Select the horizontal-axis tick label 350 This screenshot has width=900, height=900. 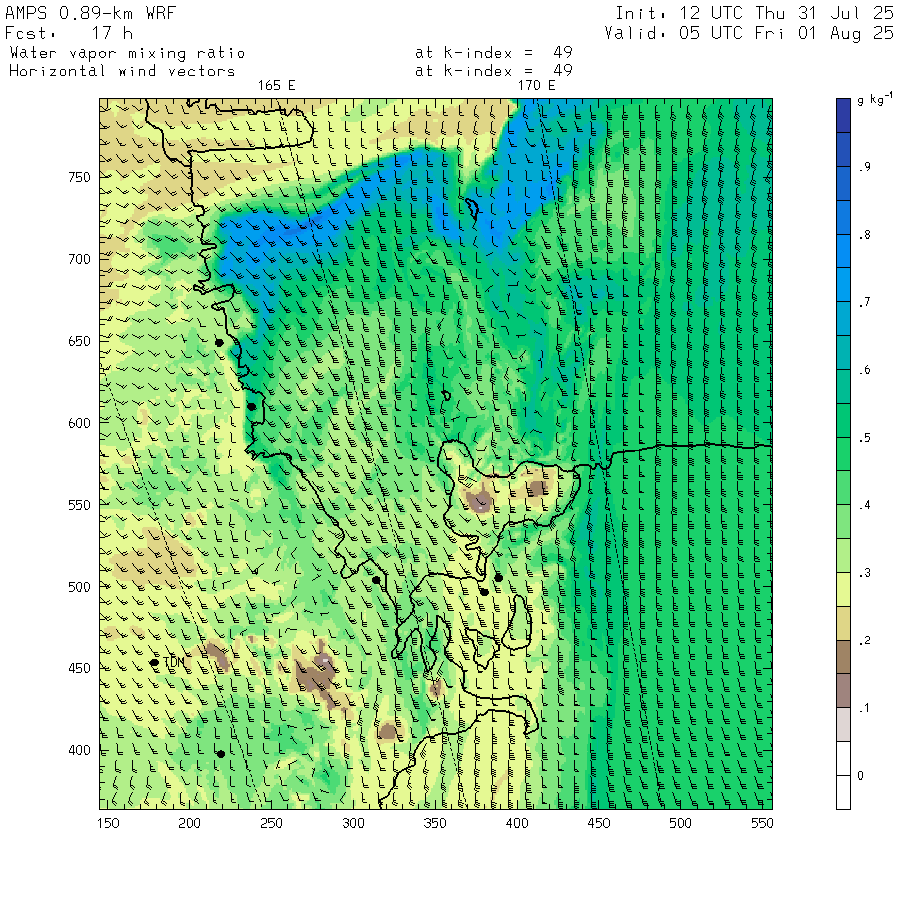(x=435, y=823)
